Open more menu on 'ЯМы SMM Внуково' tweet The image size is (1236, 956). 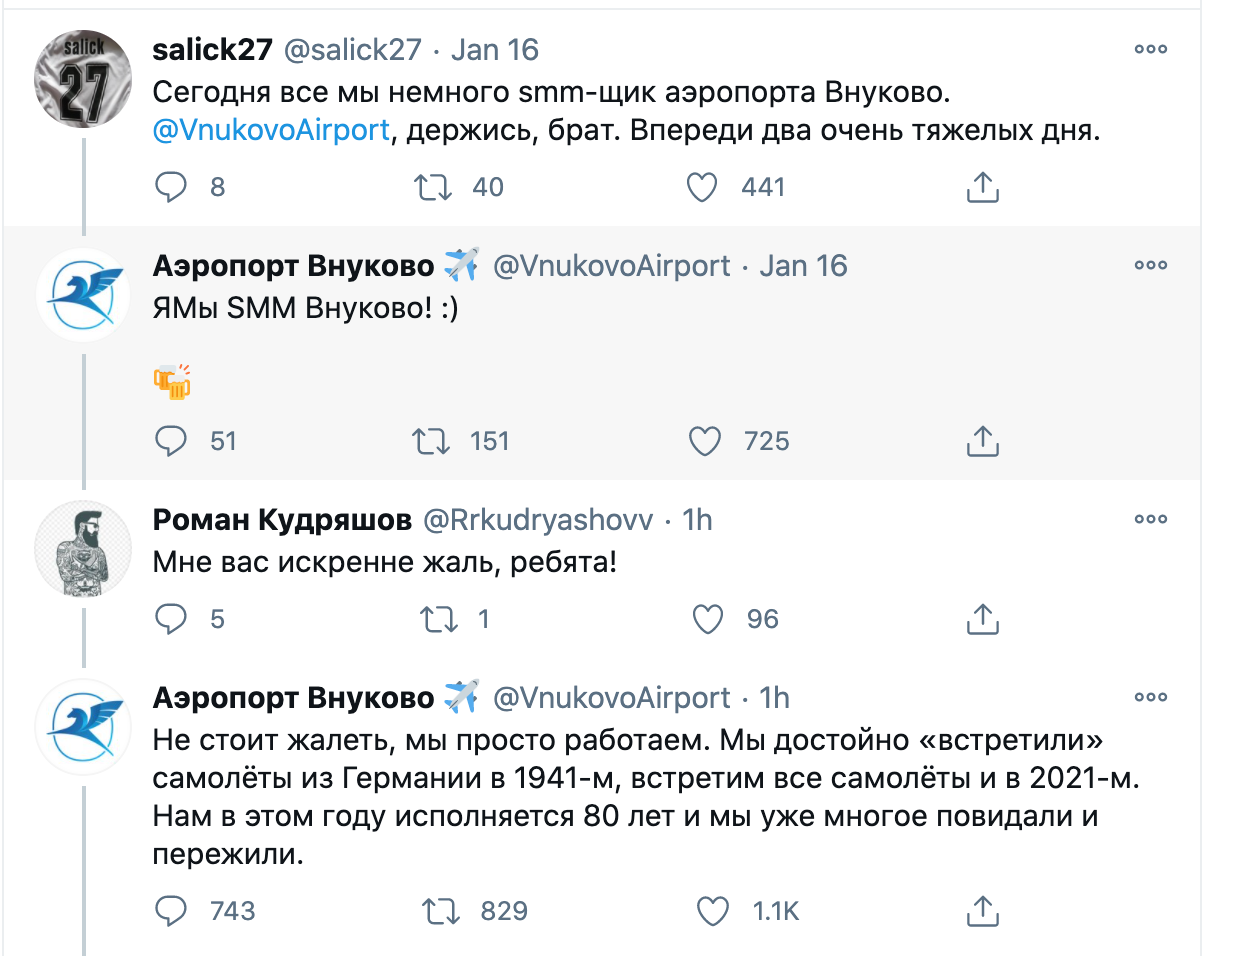click(x=1151, y=265)
